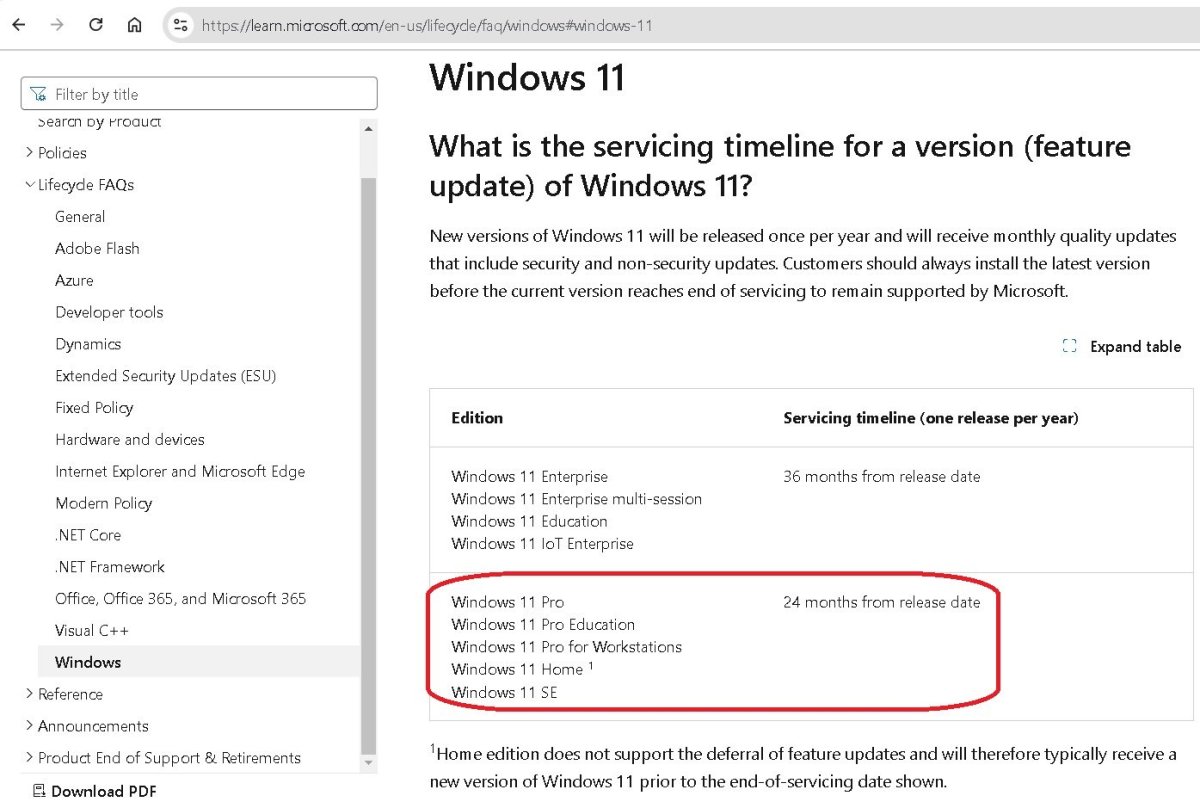Open the Dynamics FAQ

[x=88, y=344]
